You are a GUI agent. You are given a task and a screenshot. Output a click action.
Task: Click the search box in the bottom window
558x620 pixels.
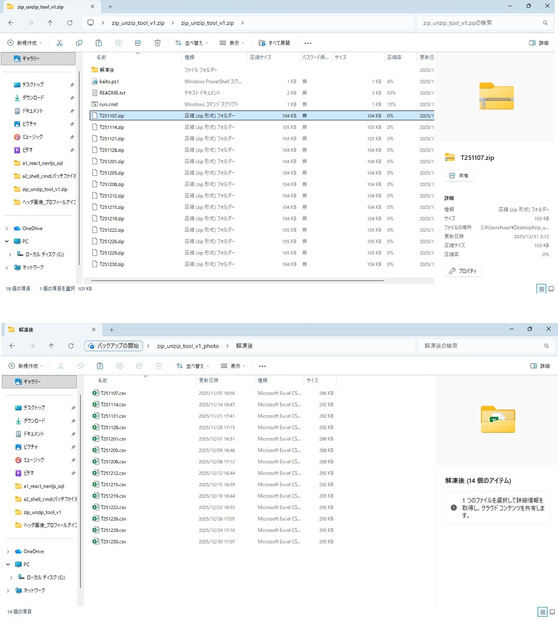(x=486, y=346)
